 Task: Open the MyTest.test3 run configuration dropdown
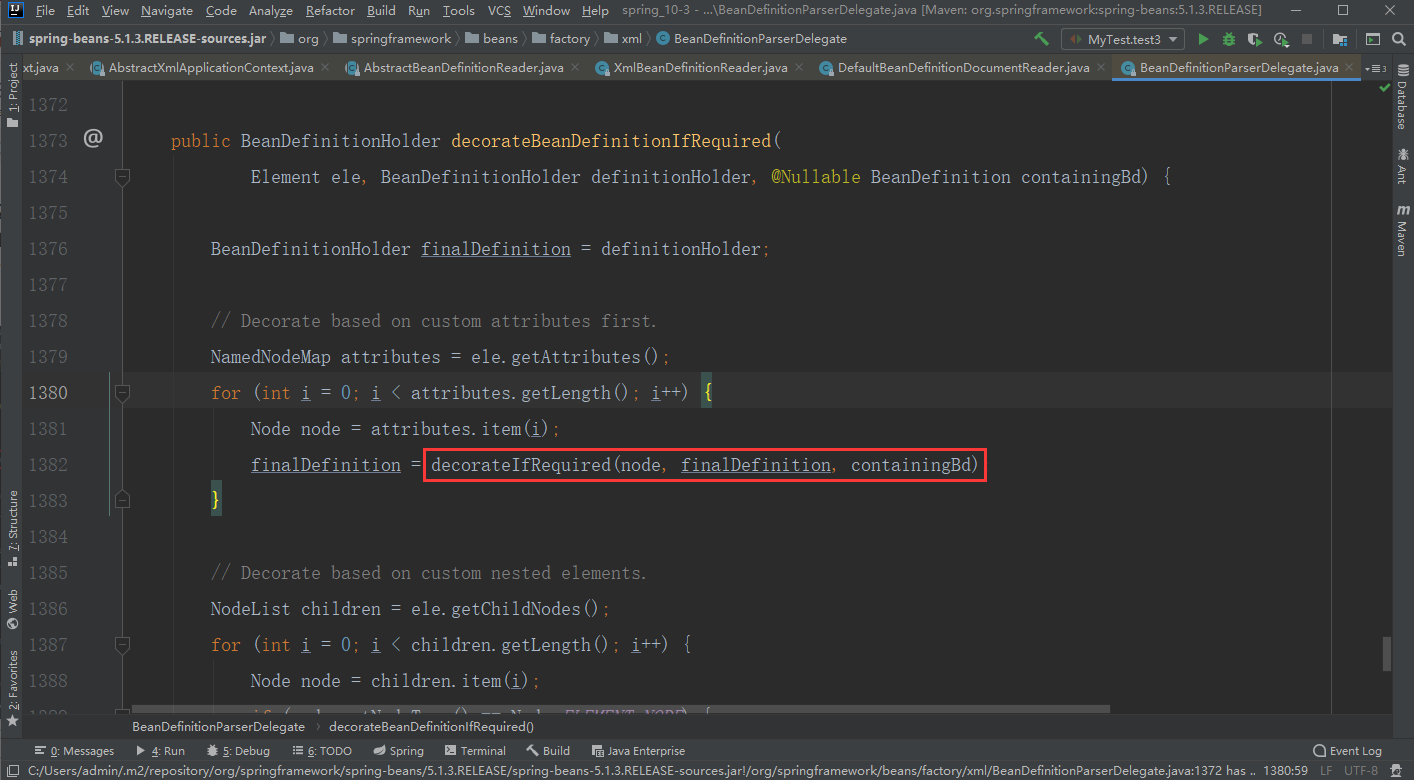1123,39
